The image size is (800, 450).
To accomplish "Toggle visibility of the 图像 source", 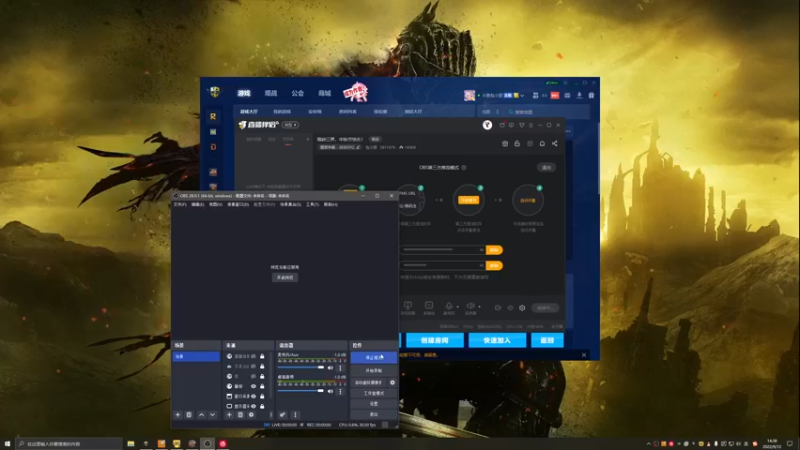I will coord(253,386).
